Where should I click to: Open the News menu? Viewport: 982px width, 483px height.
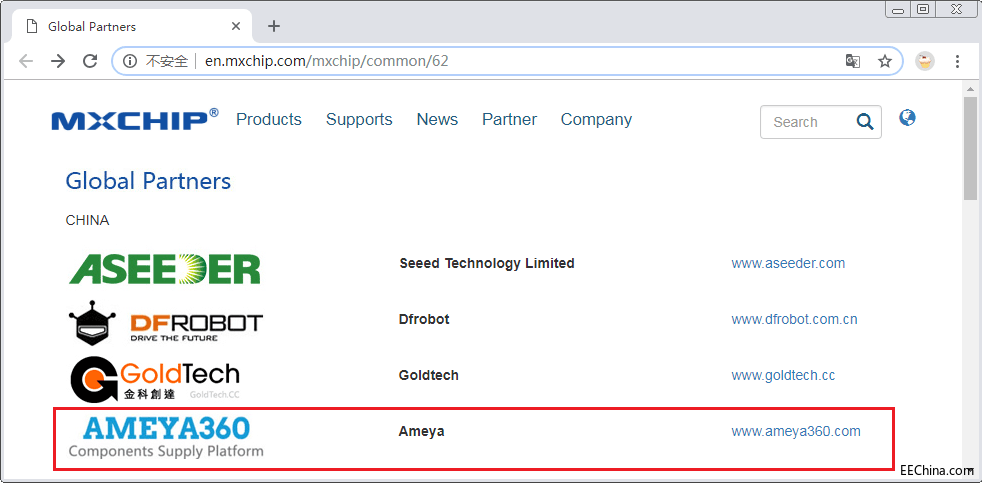[437, 119]
